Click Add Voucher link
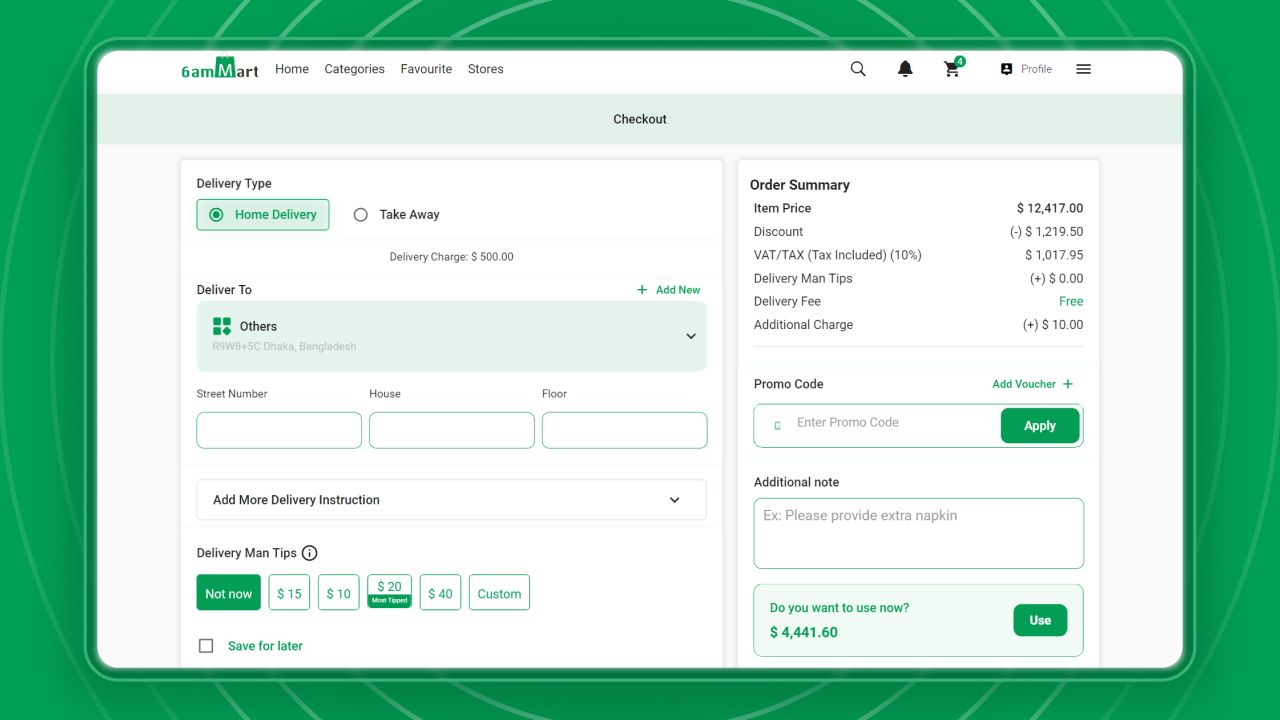Screen dimensions: 1280x720 1024,384
